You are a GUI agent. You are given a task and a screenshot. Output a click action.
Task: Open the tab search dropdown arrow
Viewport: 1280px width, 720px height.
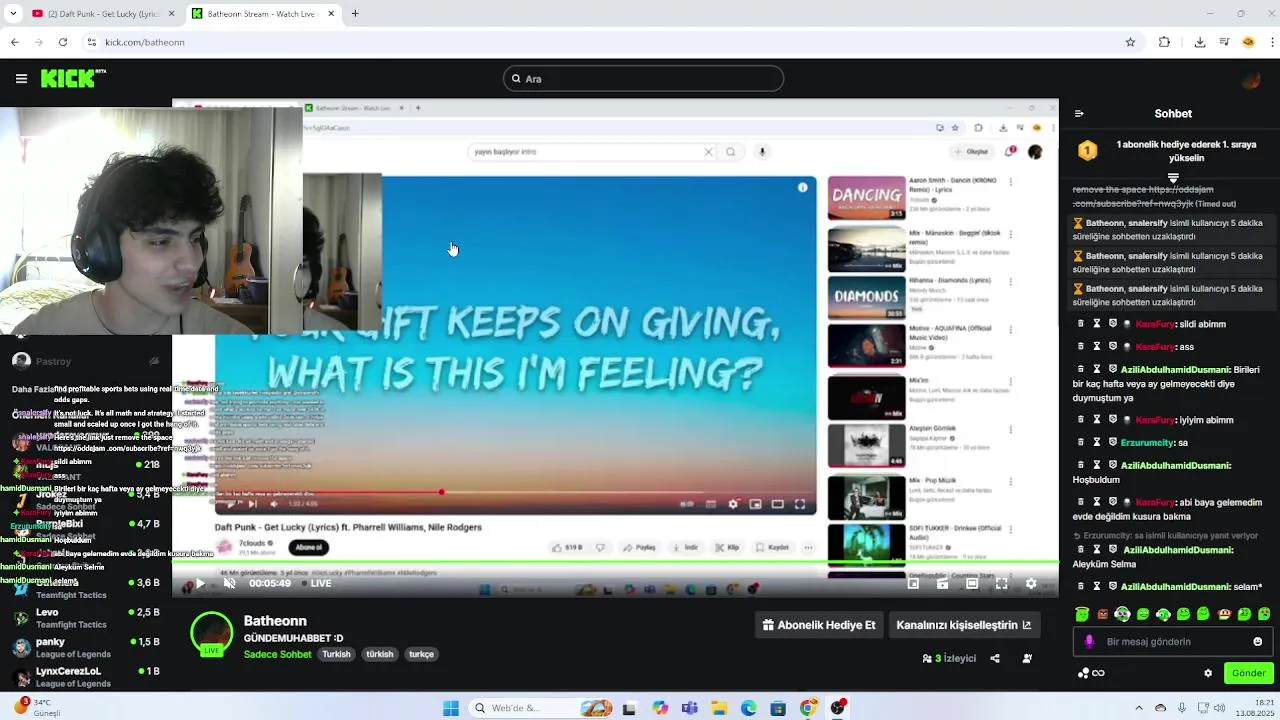(x=13, y=14)
